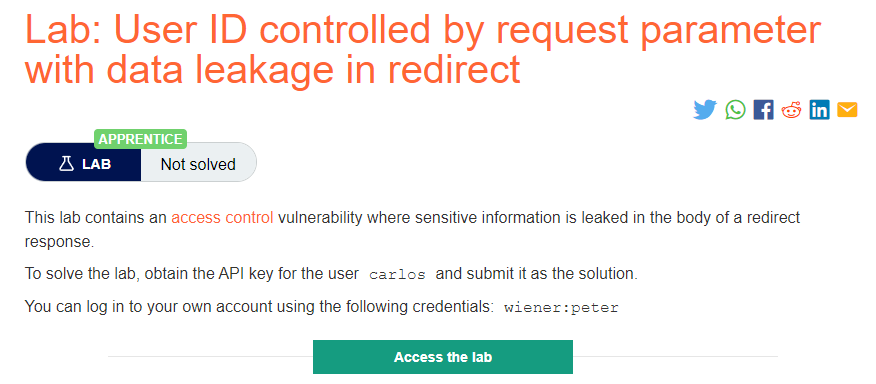Click the orange lab title heading
Image resolution: width=876 pixels, height=384 pixels.
(x=423, y=49)
